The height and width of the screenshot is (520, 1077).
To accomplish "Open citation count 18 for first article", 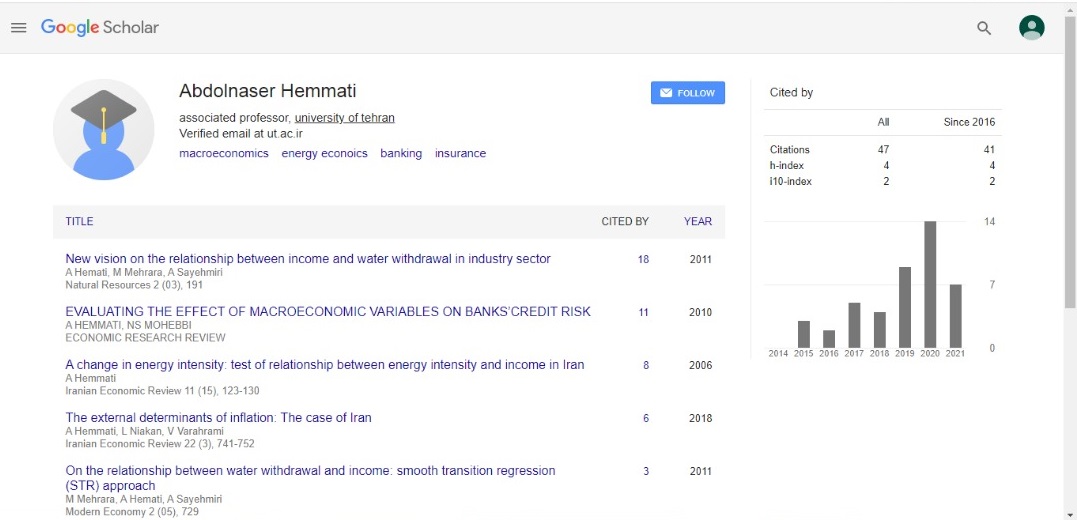I will click(x=643, y=260).
